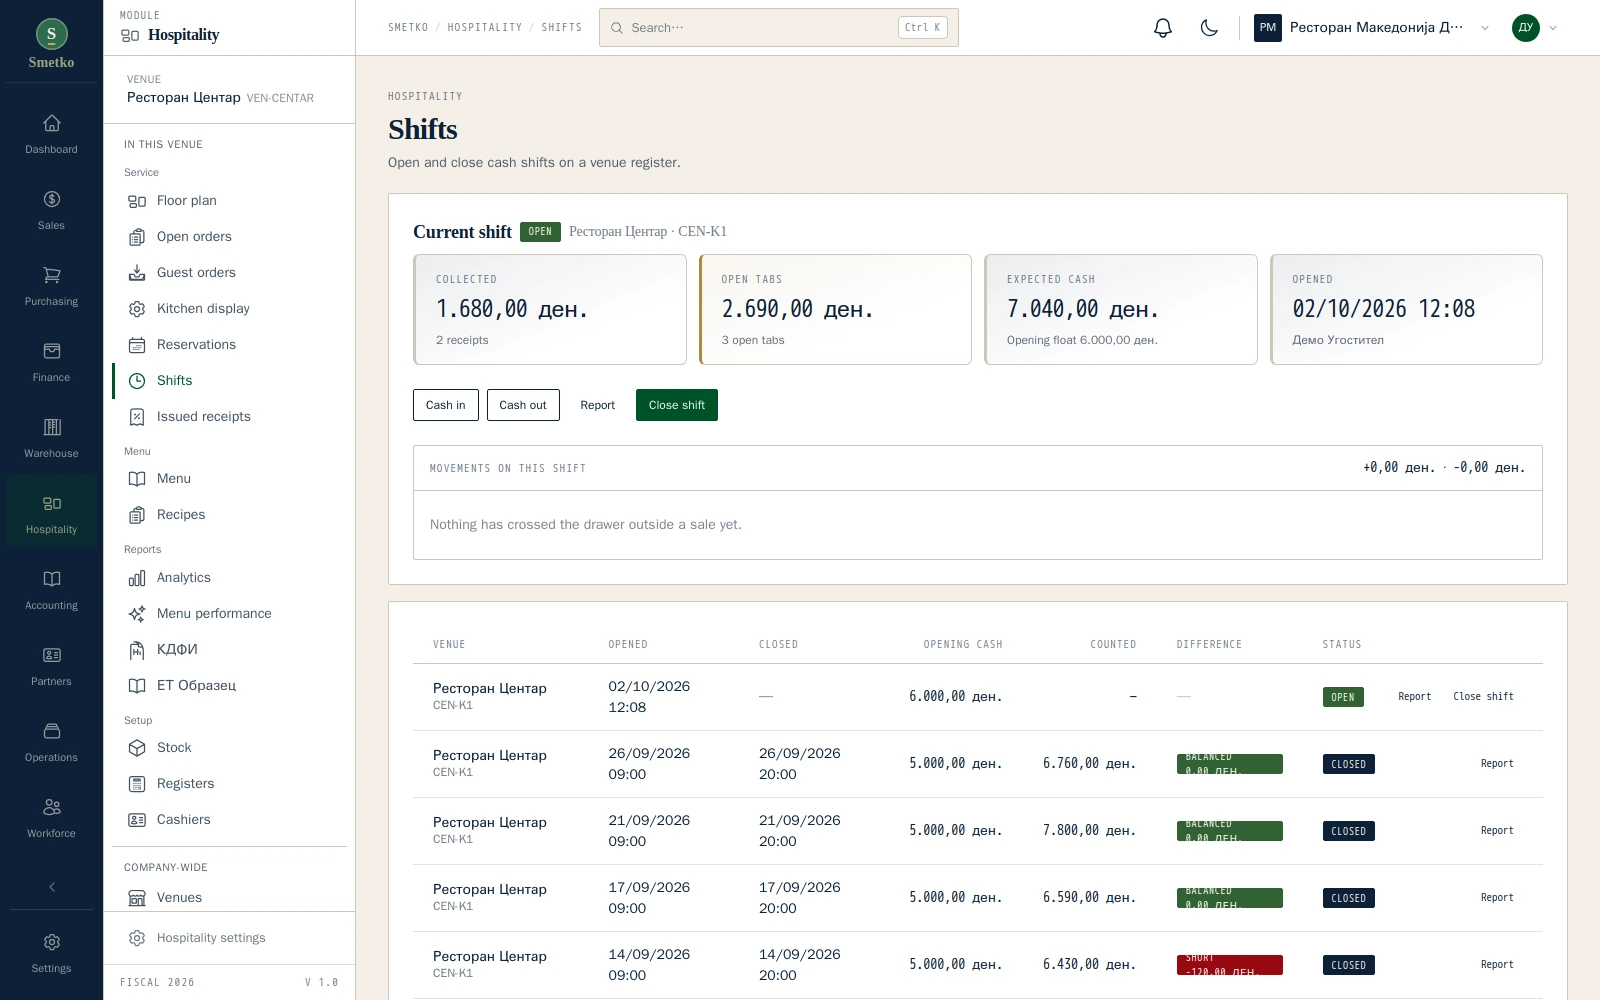Screen dimensions: 1600x1000
Task: Open Venues under Company-wide
Action: 231,898
